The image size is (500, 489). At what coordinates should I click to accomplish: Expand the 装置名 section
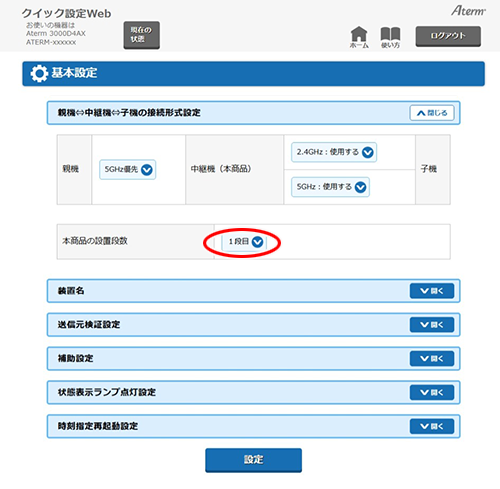click(x=432, y=291)
